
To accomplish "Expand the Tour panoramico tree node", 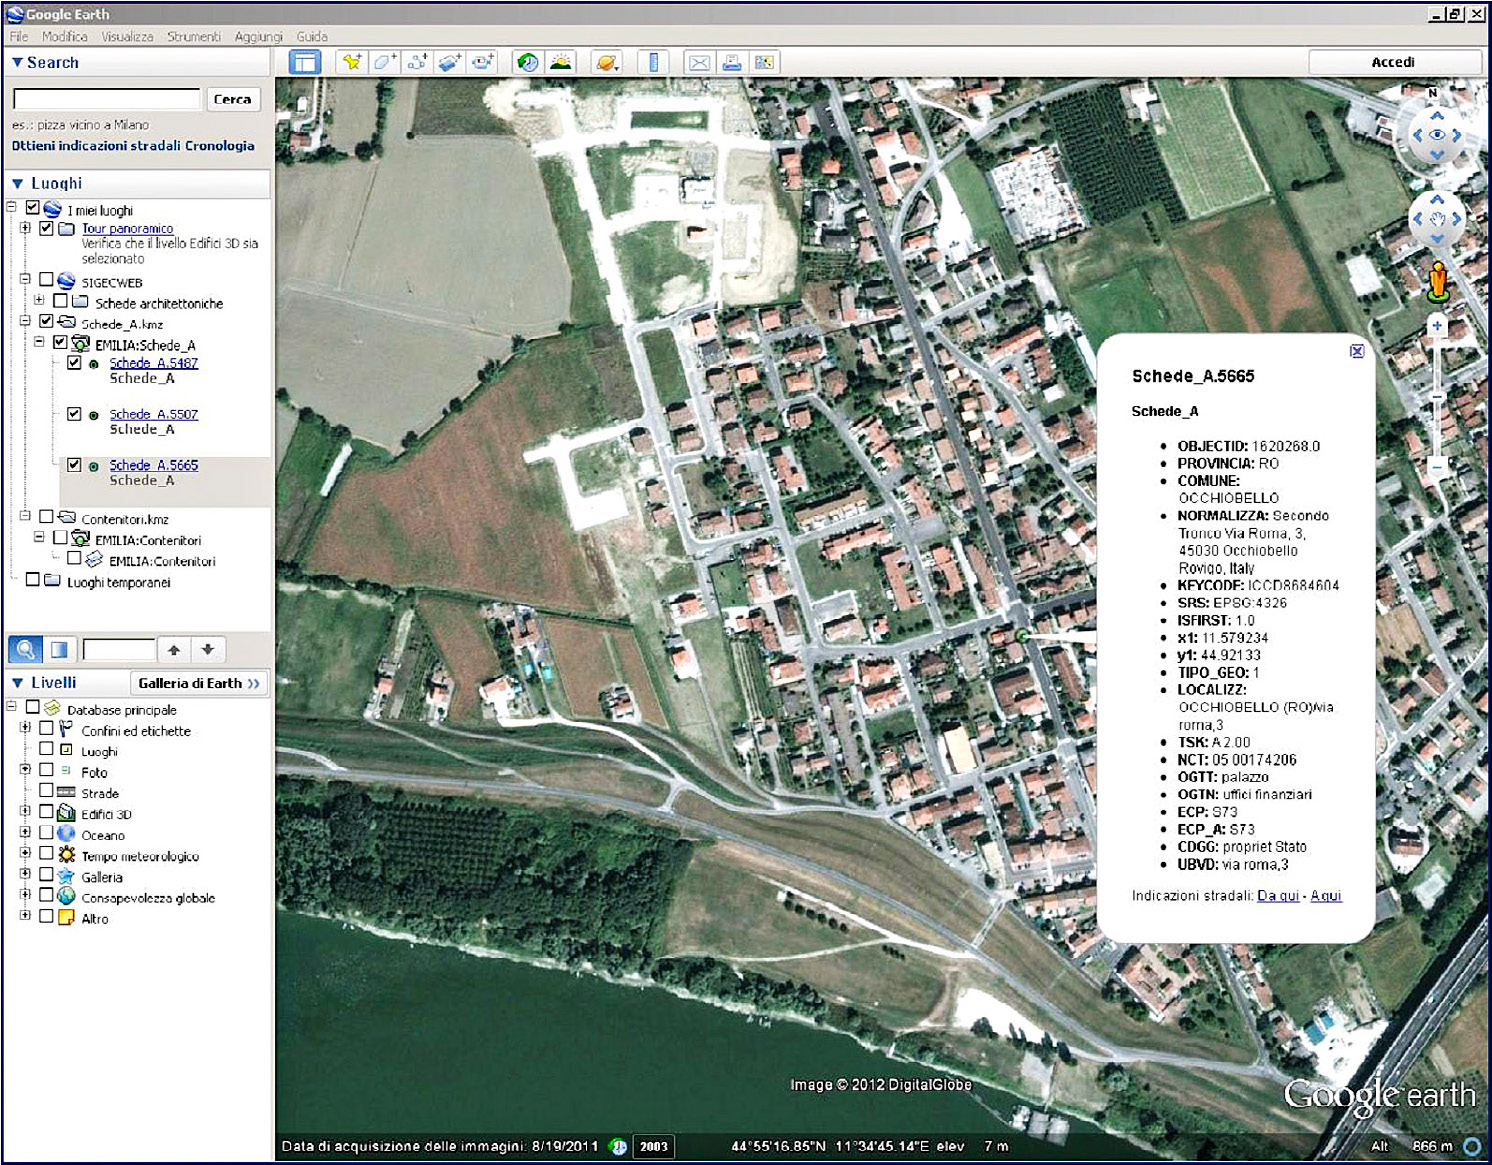I will pyautogui.click(x=25, y=228).
